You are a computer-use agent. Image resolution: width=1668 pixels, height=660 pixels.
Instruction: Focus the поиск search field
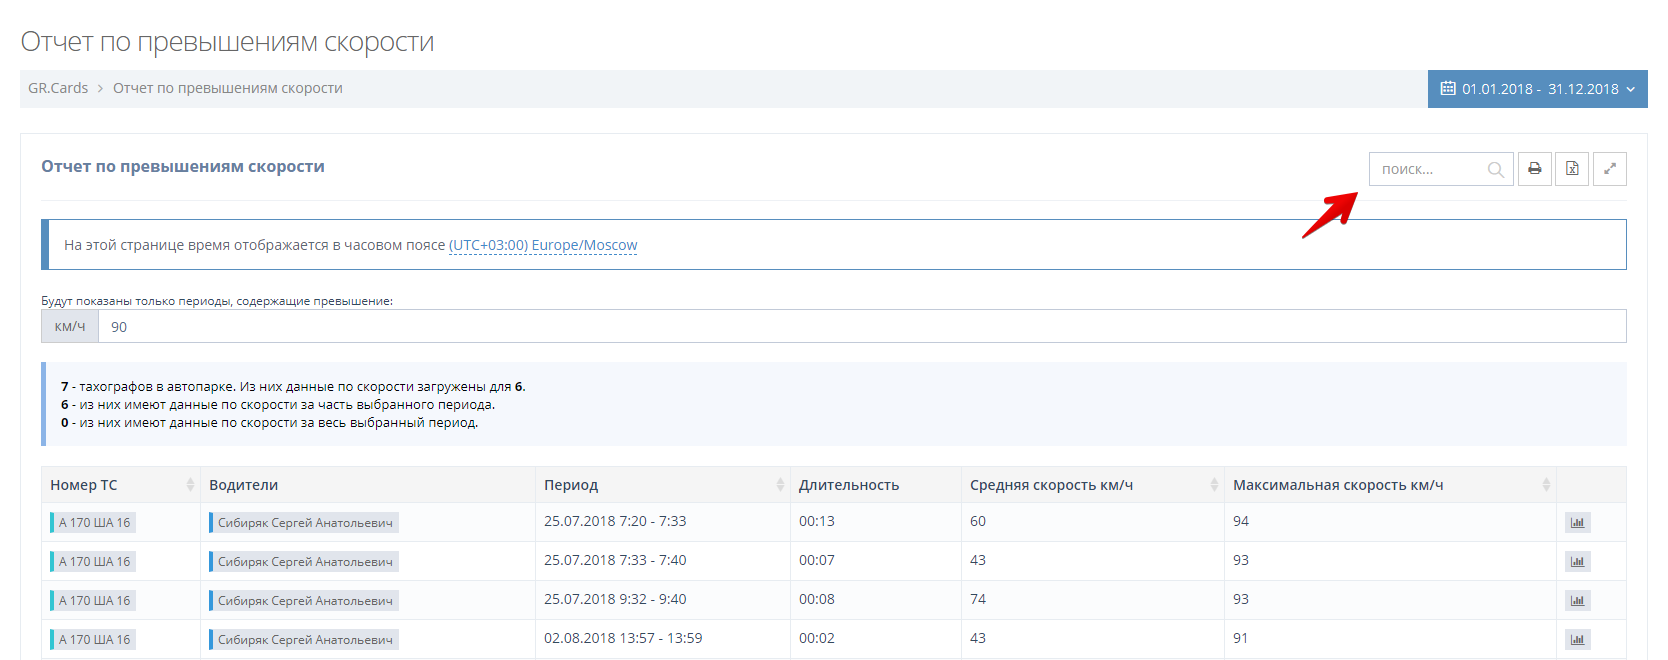click(x=1430, y=170)
